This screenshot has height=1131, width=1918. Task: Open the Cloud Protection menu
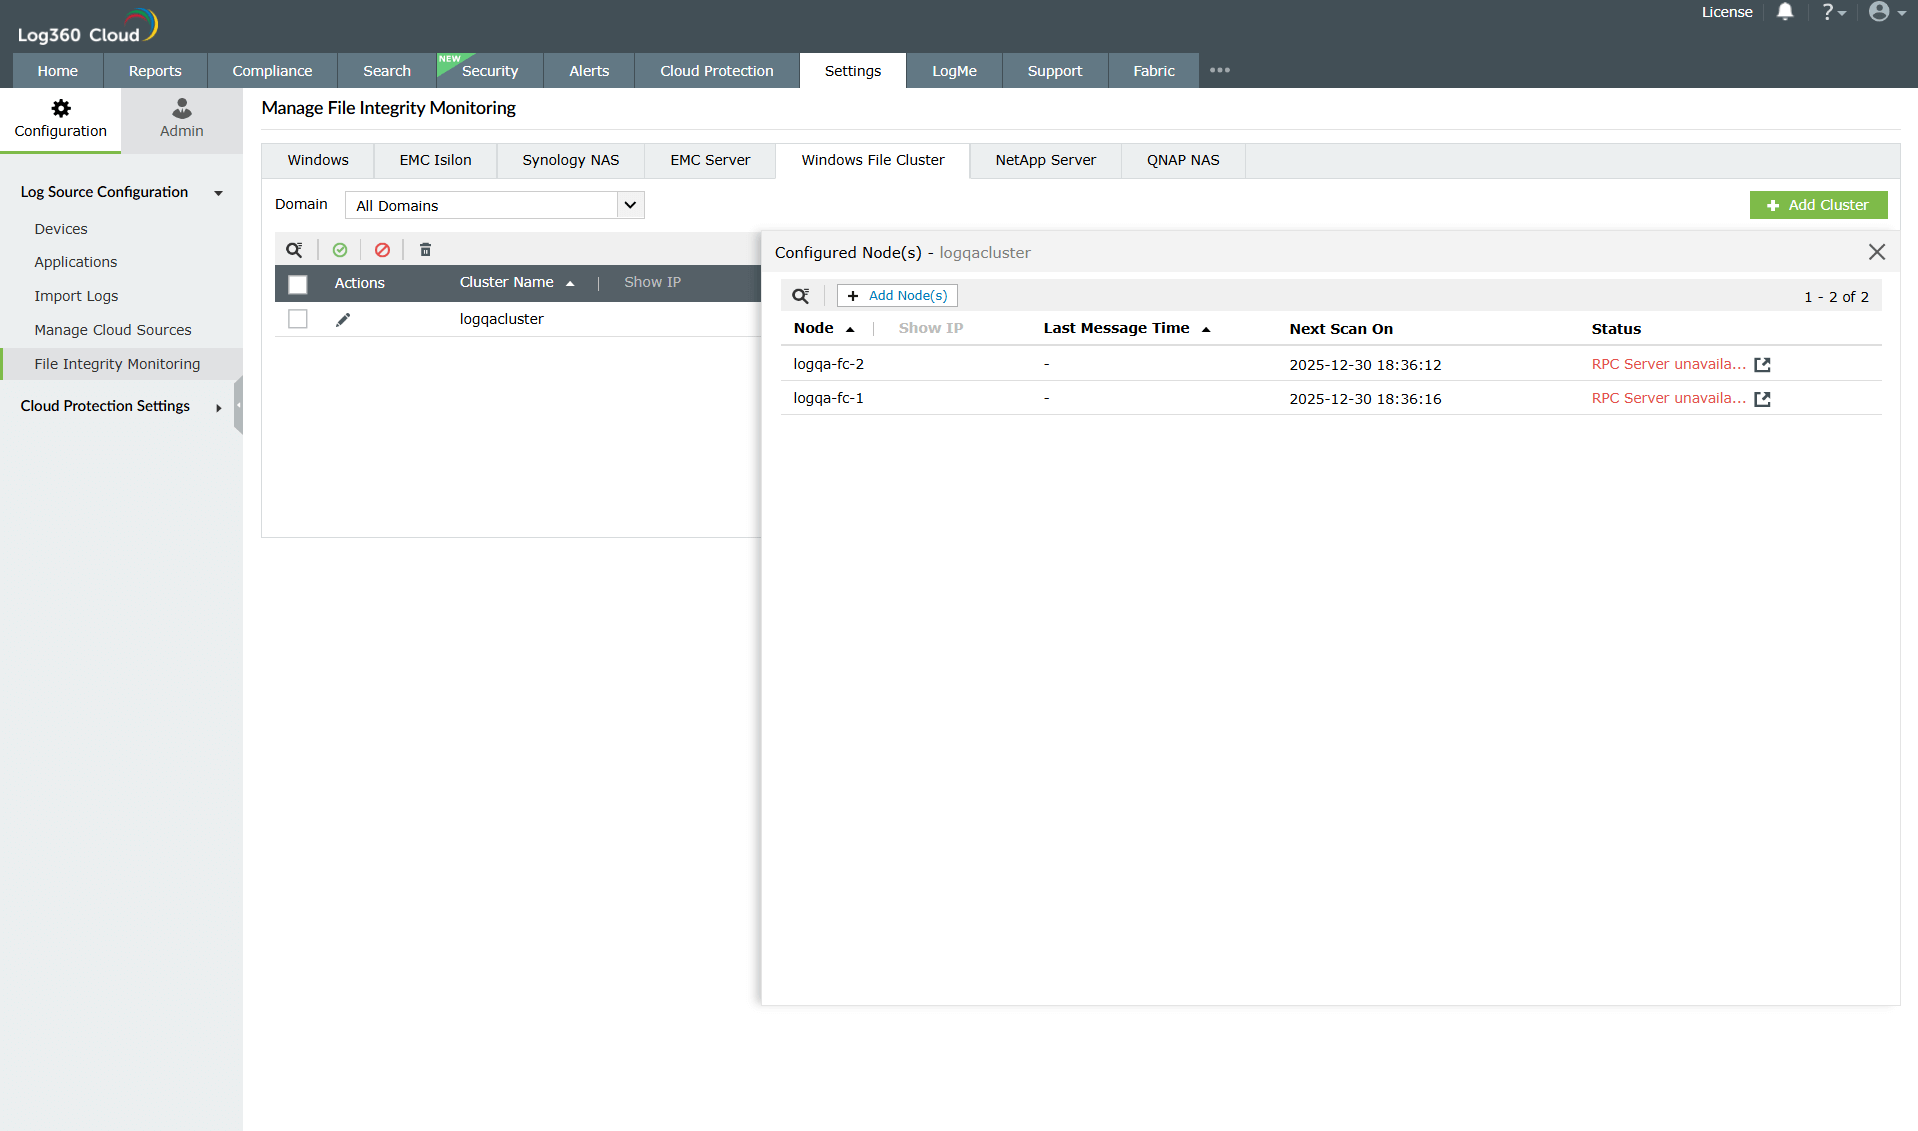716,70
